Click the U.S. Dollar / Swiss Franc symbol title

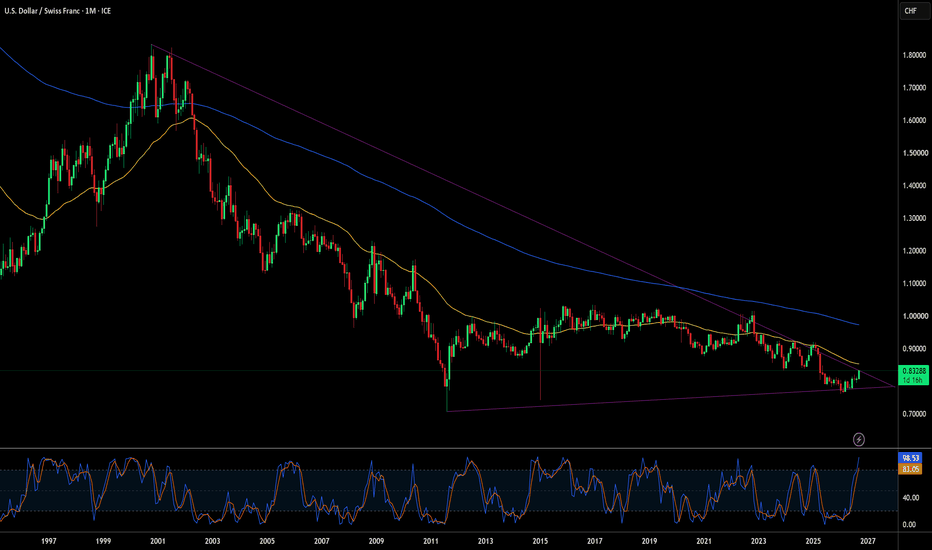[42, 11]
